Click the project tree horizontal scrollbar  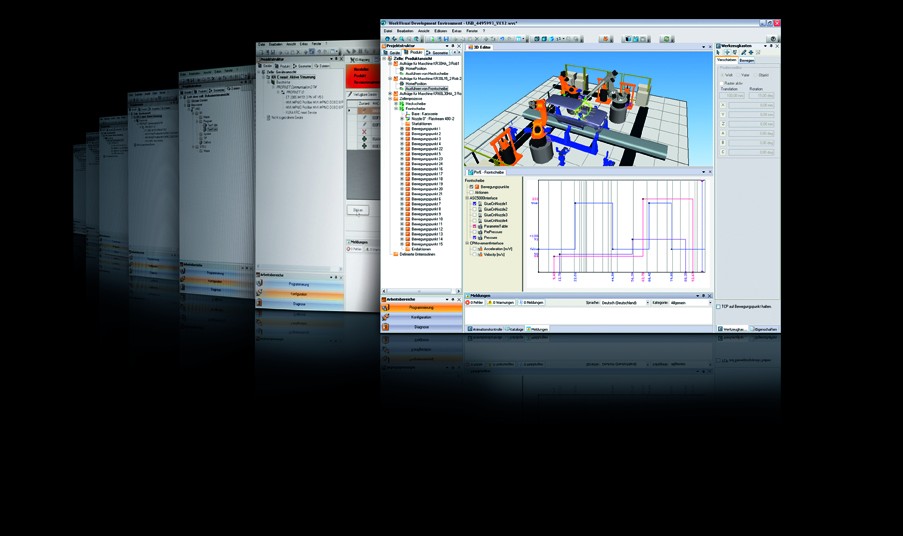coord(422,291)
